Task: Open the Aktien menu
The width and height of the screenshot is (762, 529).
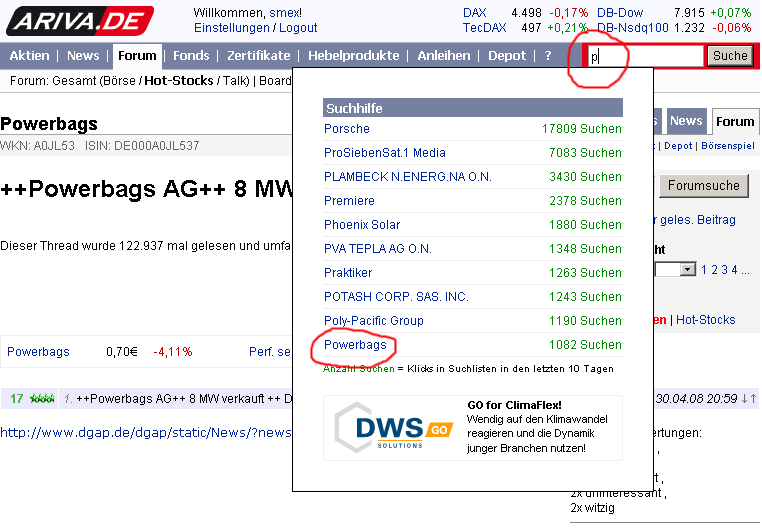Action: tap(30, 56)
